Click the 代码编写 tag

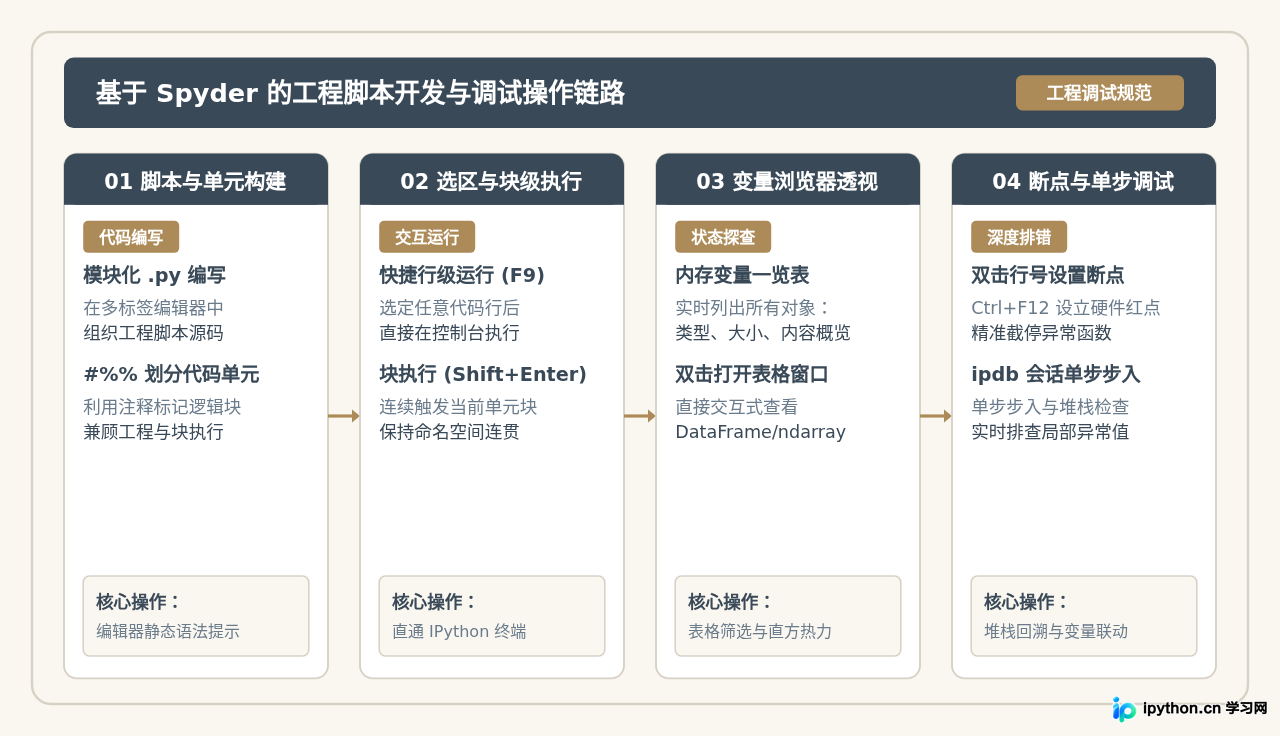pyautogui.click(x=131, y=237)
